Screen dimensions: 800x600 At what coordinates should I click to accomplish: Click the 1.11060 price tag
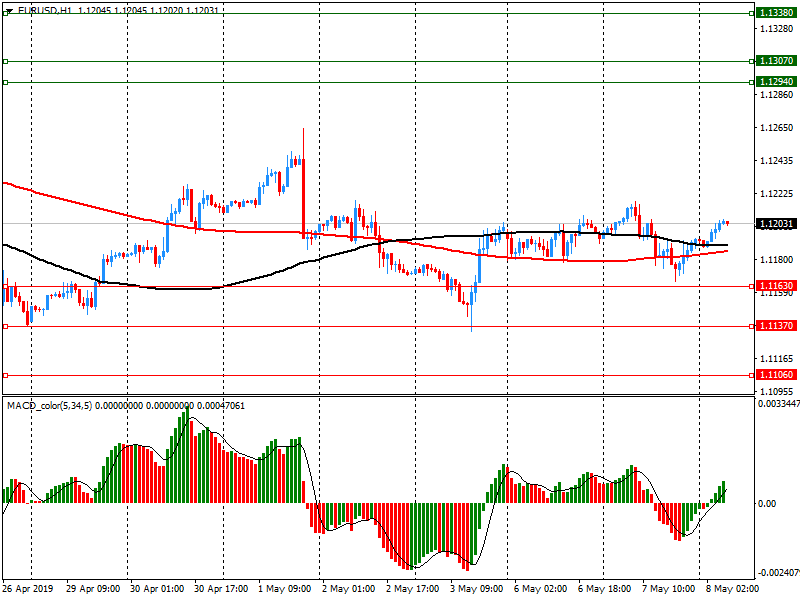pyautogui.click(x=775, y=375)
